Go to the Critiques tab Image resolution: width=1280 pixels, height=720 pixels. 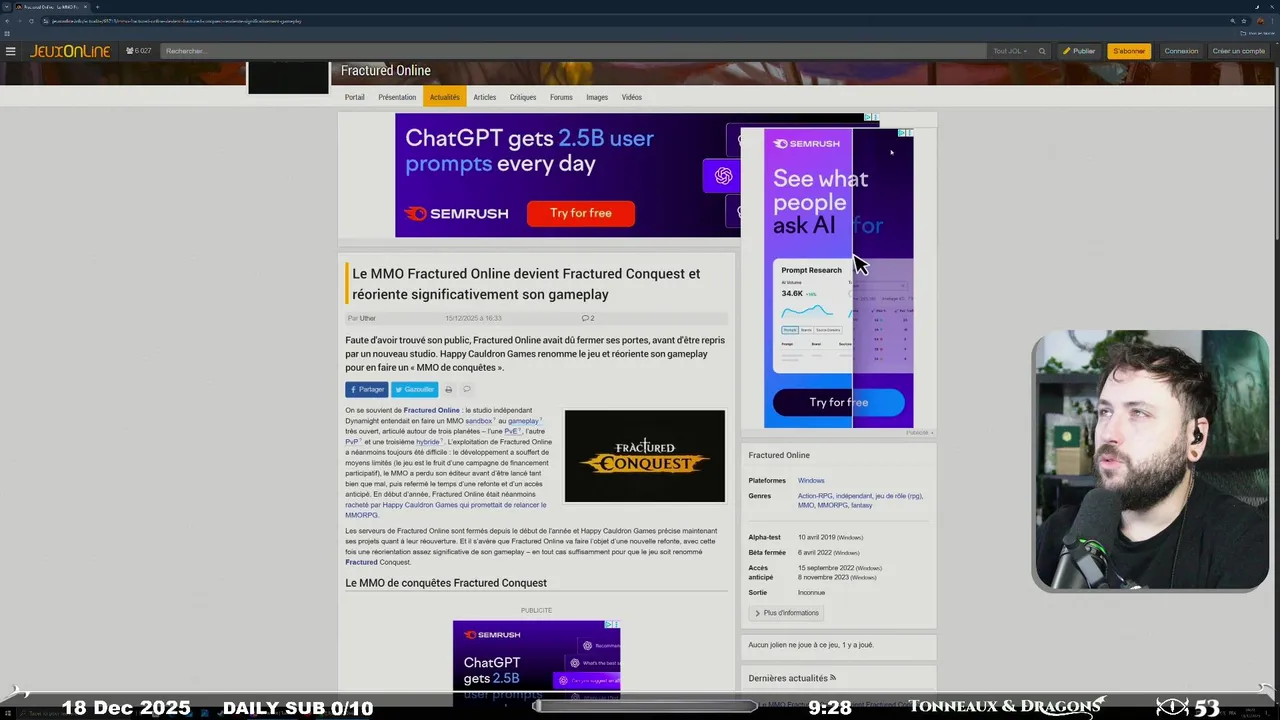523,97
